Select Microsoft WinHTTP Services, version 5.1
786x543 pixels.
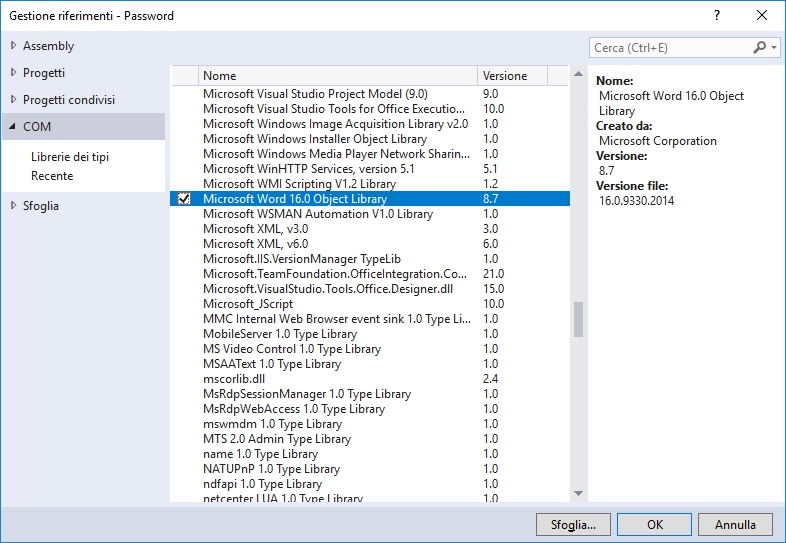click(369, 169)
